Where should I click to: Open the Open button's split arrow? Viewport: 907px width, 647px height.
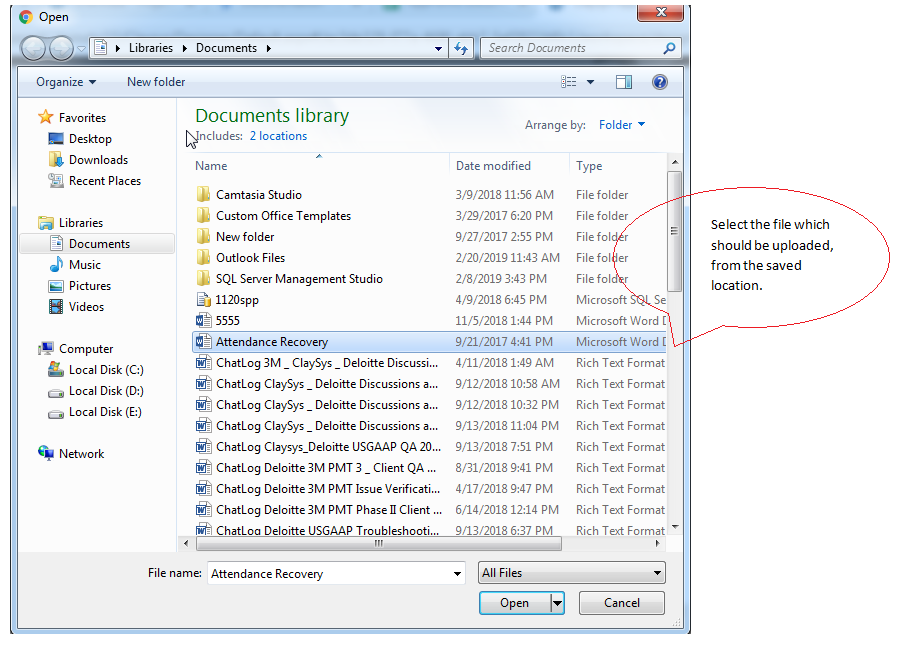(557, 603)
